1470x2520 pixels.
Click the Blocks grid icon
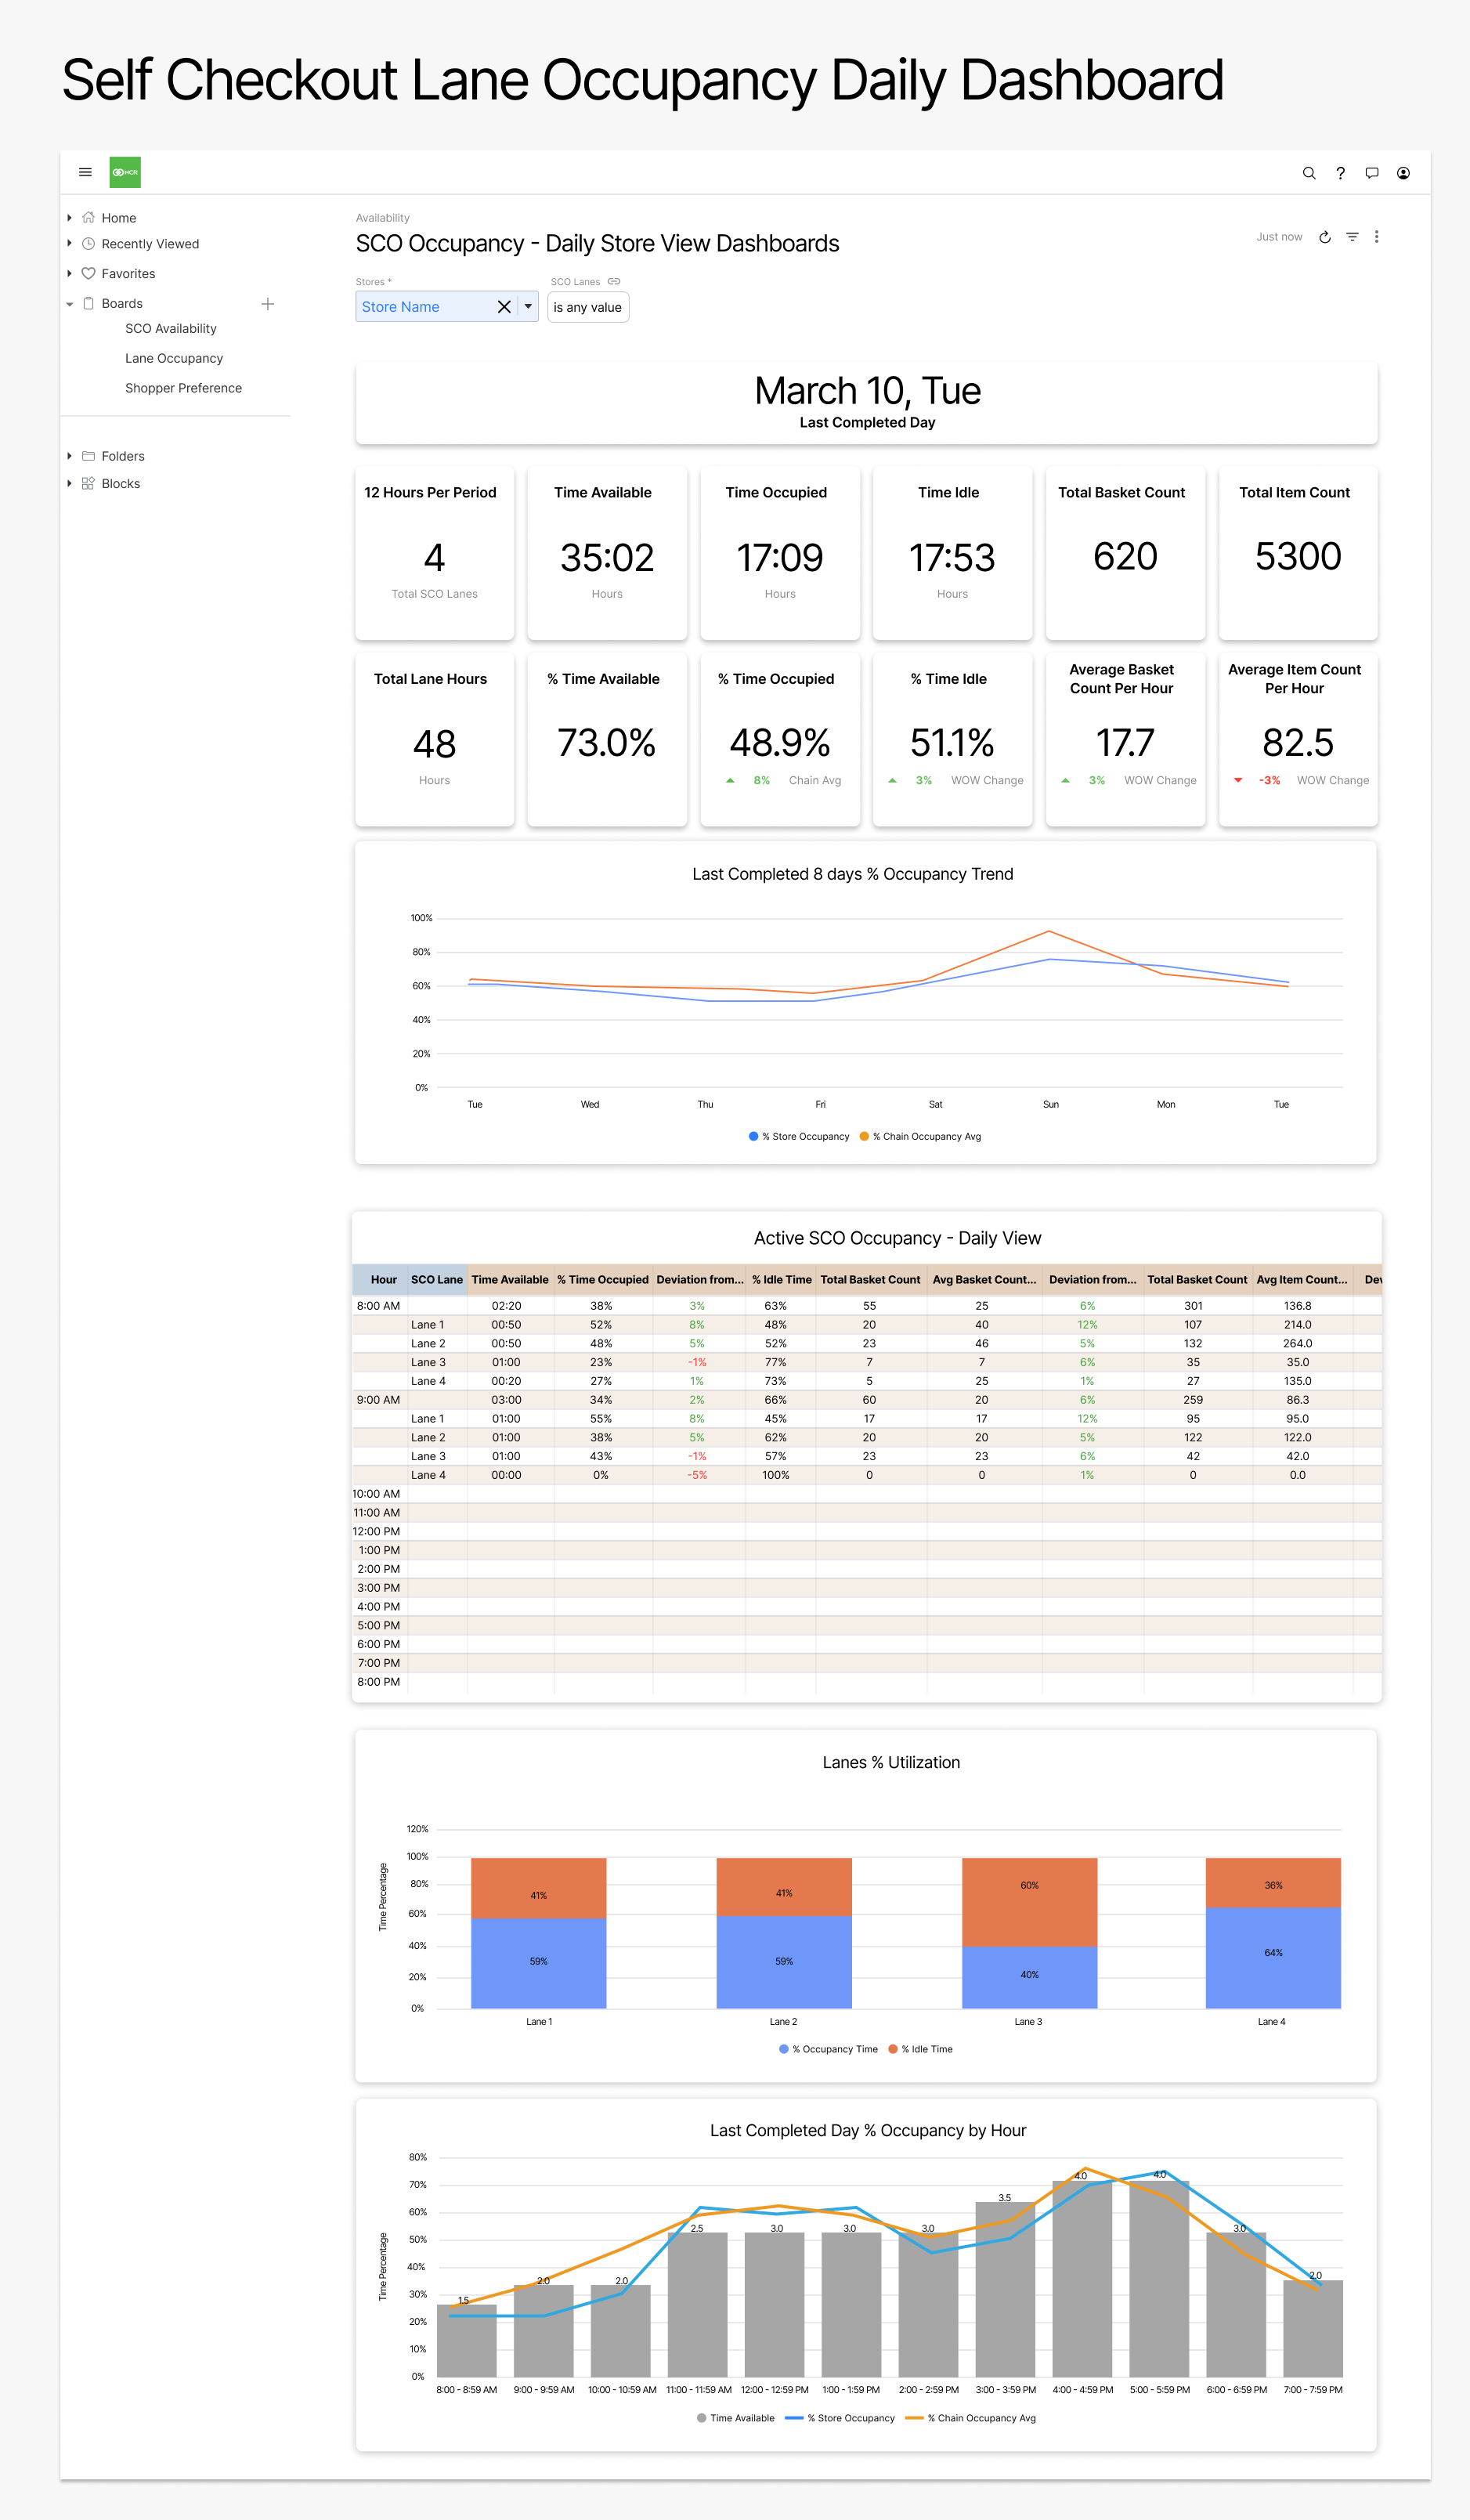pos(88,483)
